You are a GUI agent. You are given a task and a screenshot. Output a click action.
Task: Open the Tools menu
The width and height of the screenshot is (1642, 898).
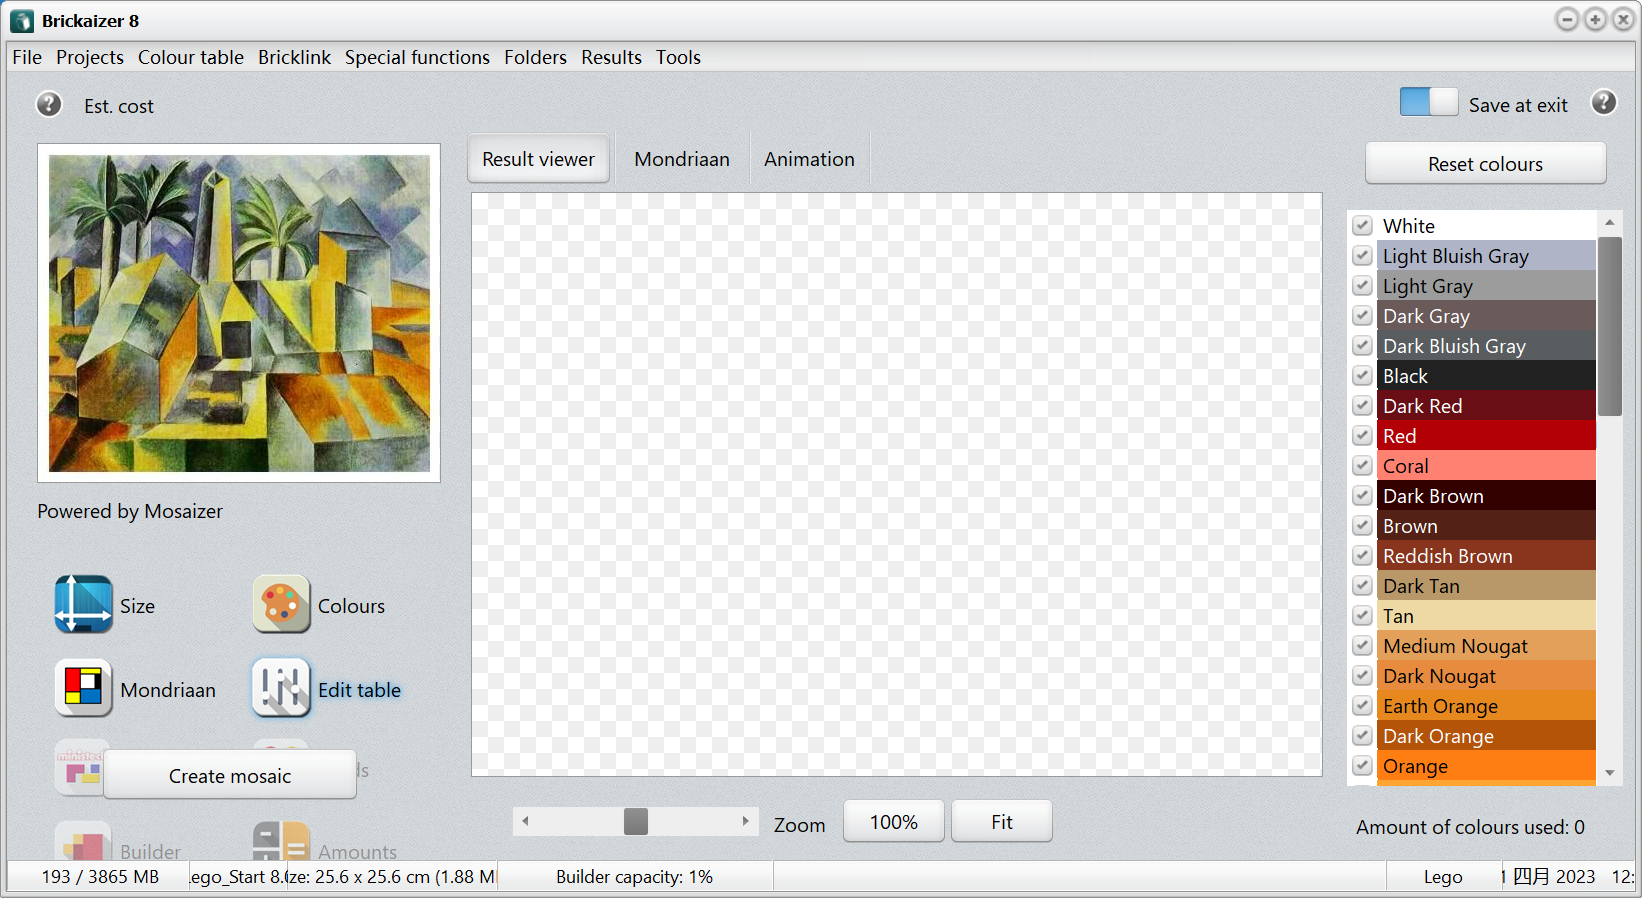pos(678,57)
